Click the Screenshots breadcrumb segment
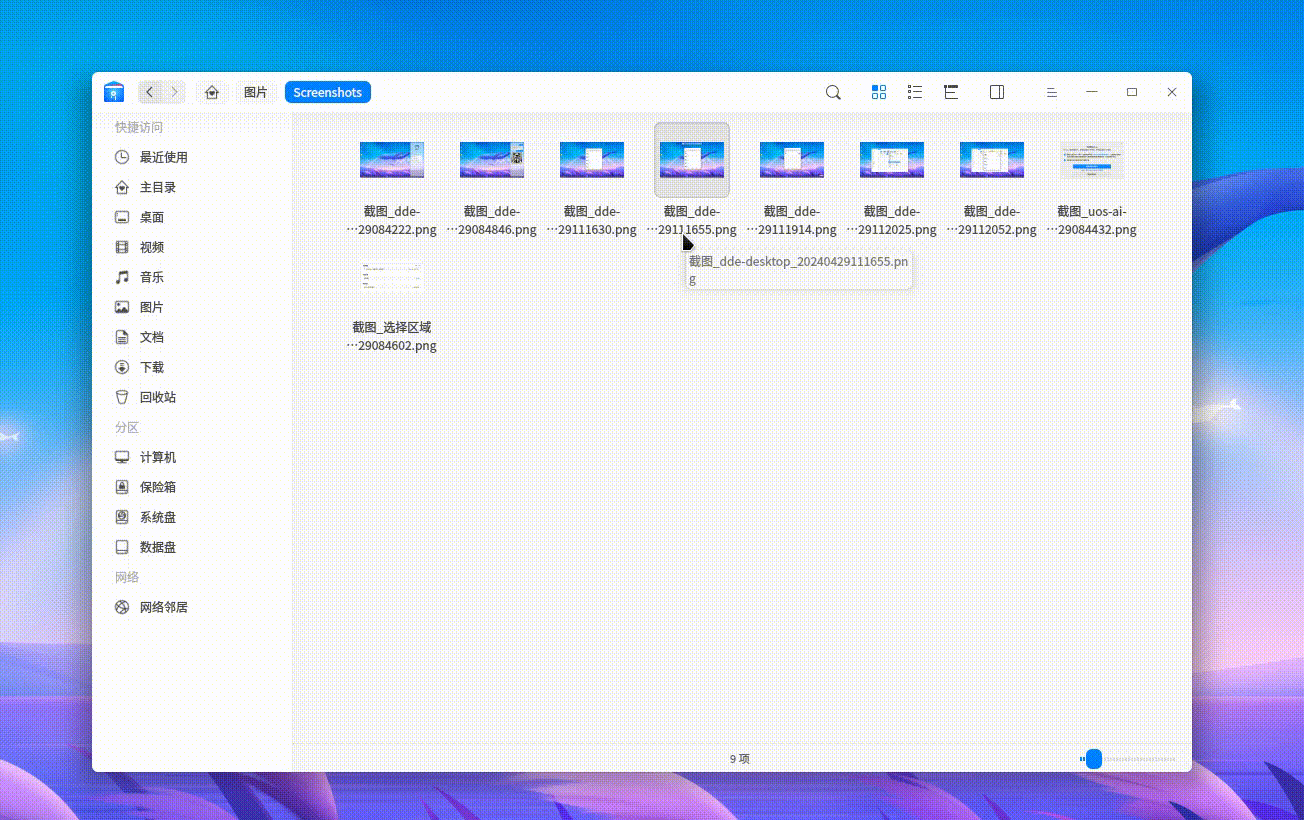This screenshot has height=820, width=1304. tap(328, 92)
